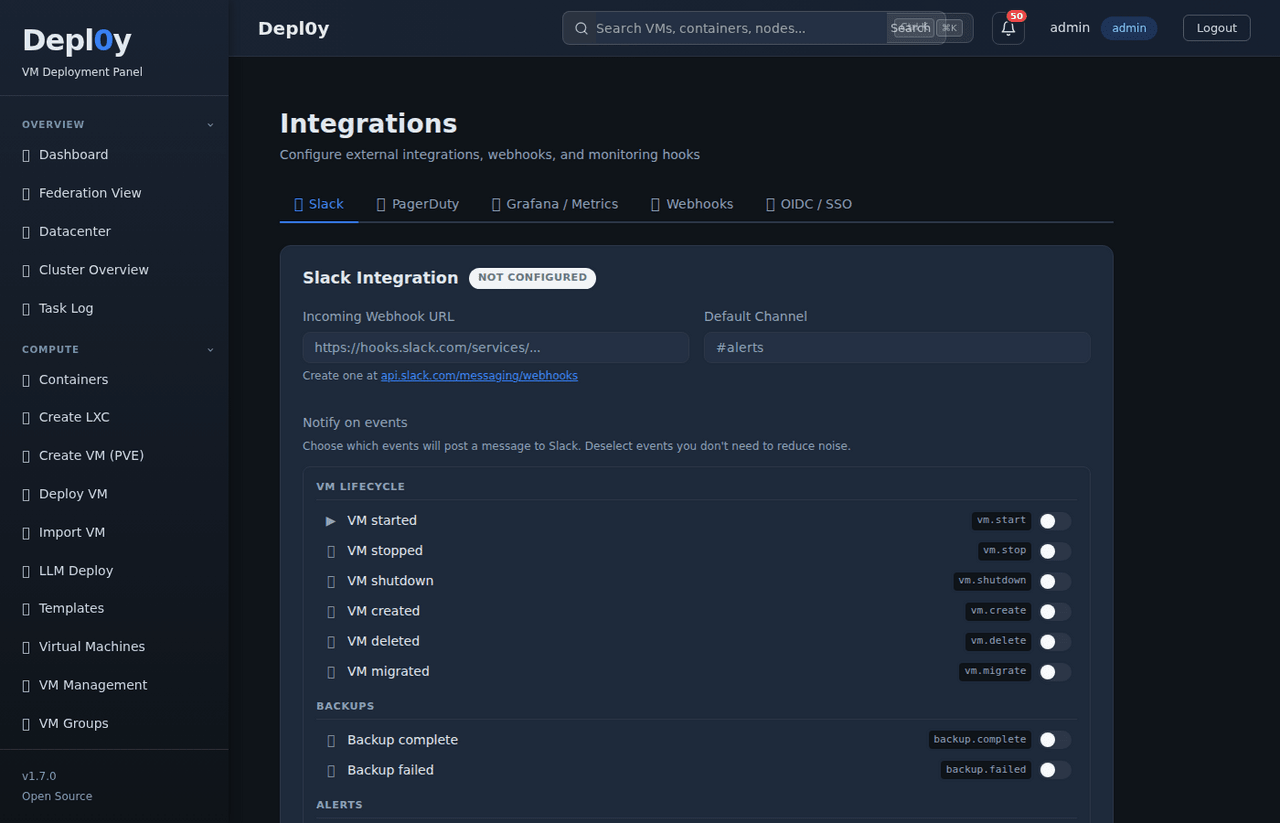Click the LLM Deploy sidebar icon

coord(26,571)
